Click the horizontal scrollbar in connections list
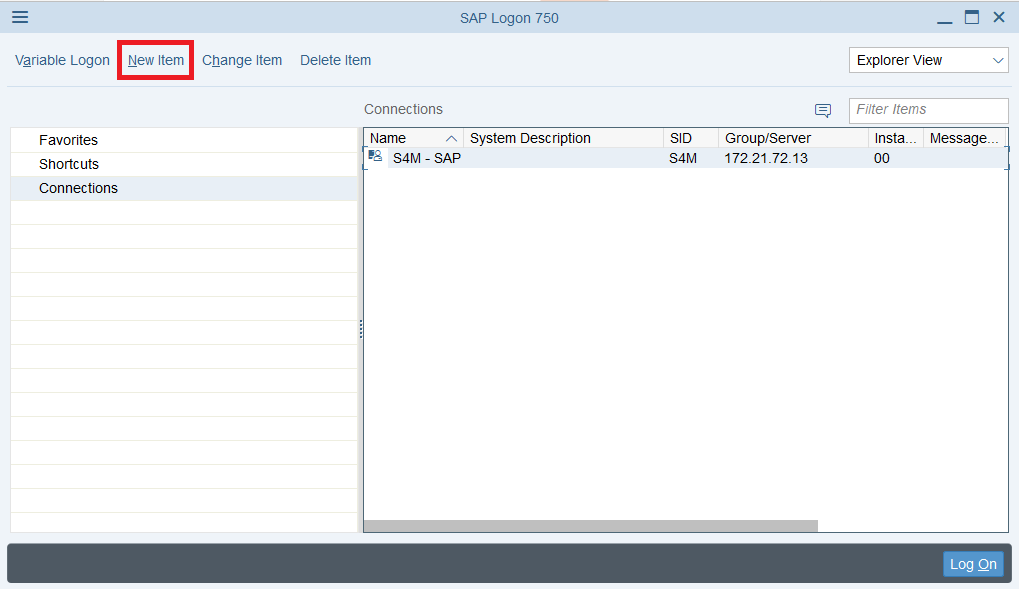Viewport: 1019px width, 589px height. tap(591, 525)
